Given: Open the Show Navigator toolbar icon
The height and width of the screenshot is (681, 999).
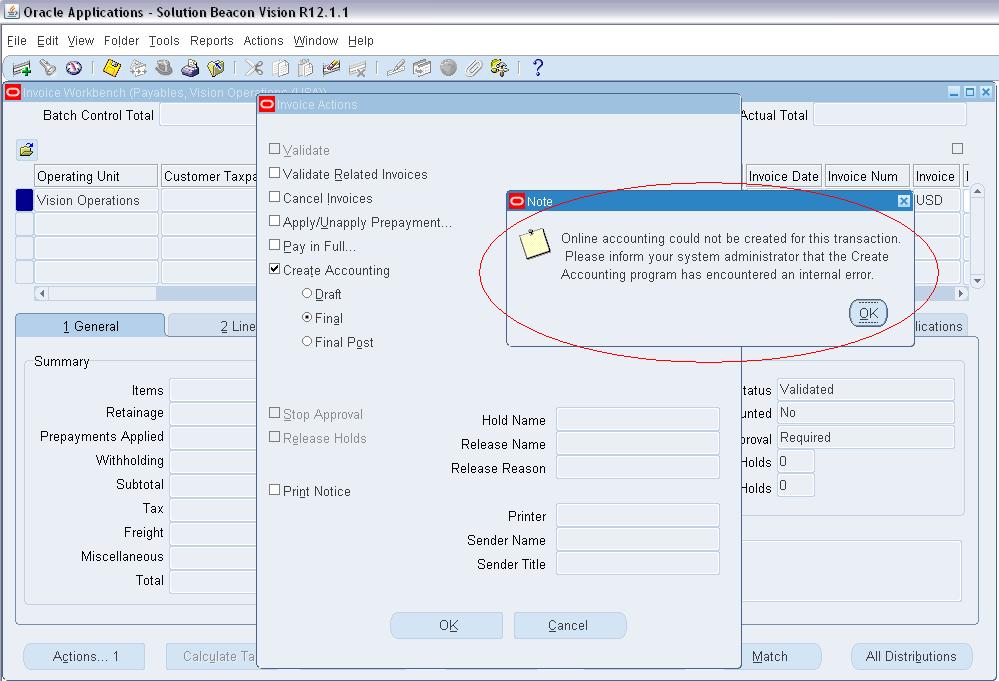Looking at the screenshot, I should [73, 68].
